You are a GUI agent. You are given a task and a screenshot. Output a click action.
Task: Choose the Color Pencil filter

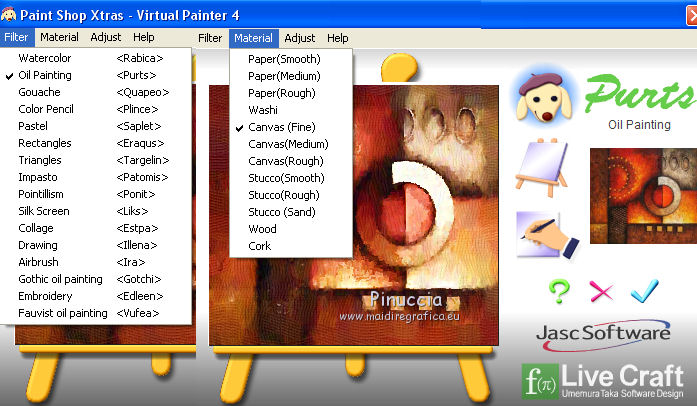pos(96,109)
